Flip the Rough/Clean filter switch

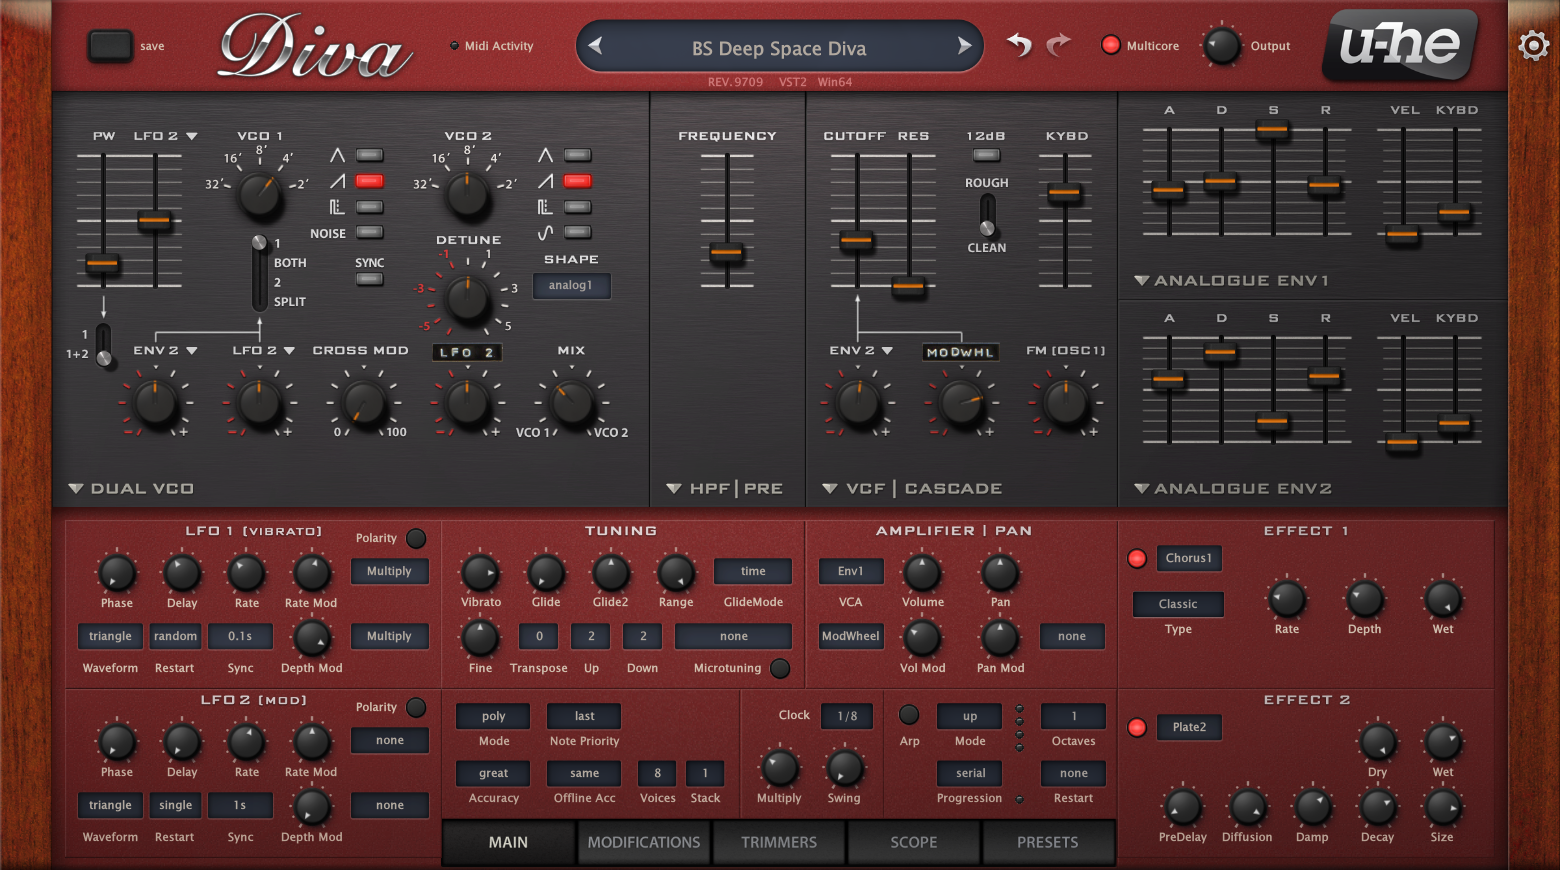(x=987, y=215)
